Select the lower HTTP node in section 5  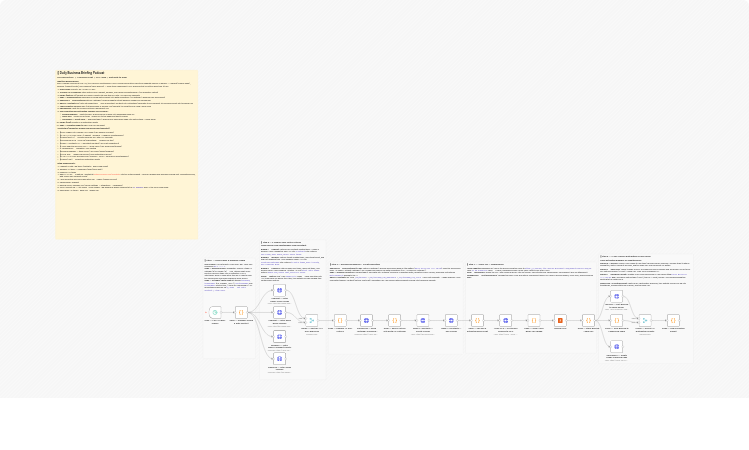(x=617, y=346)
